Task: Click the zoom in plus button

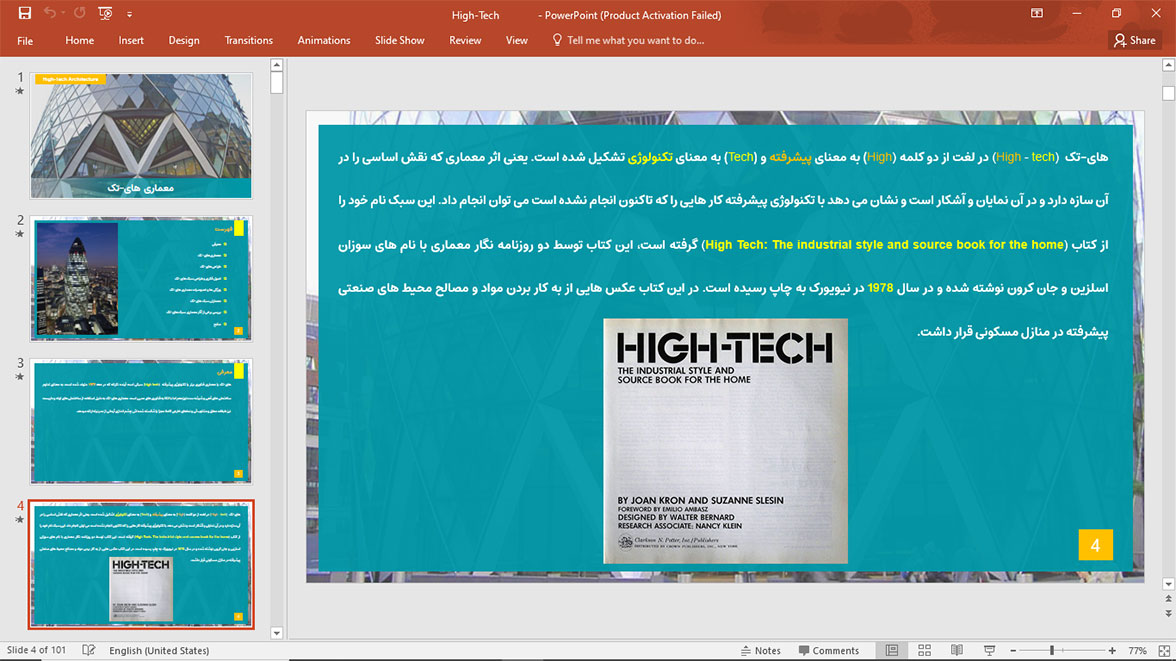Action: (1112, 650)
